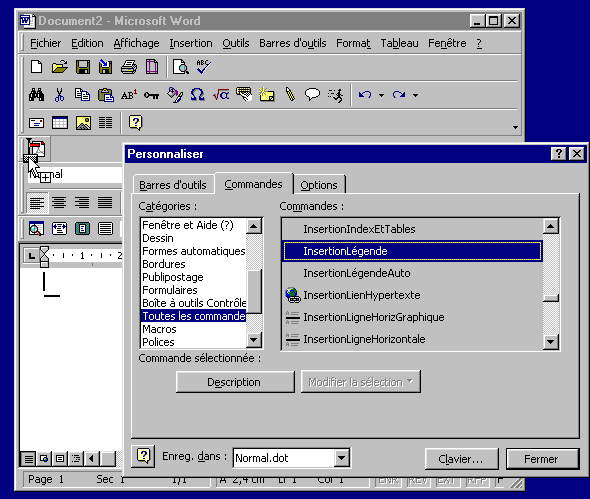This screenshot has width=590, height=499.
Task: Click the New document icon
Action: click(36, 67)
